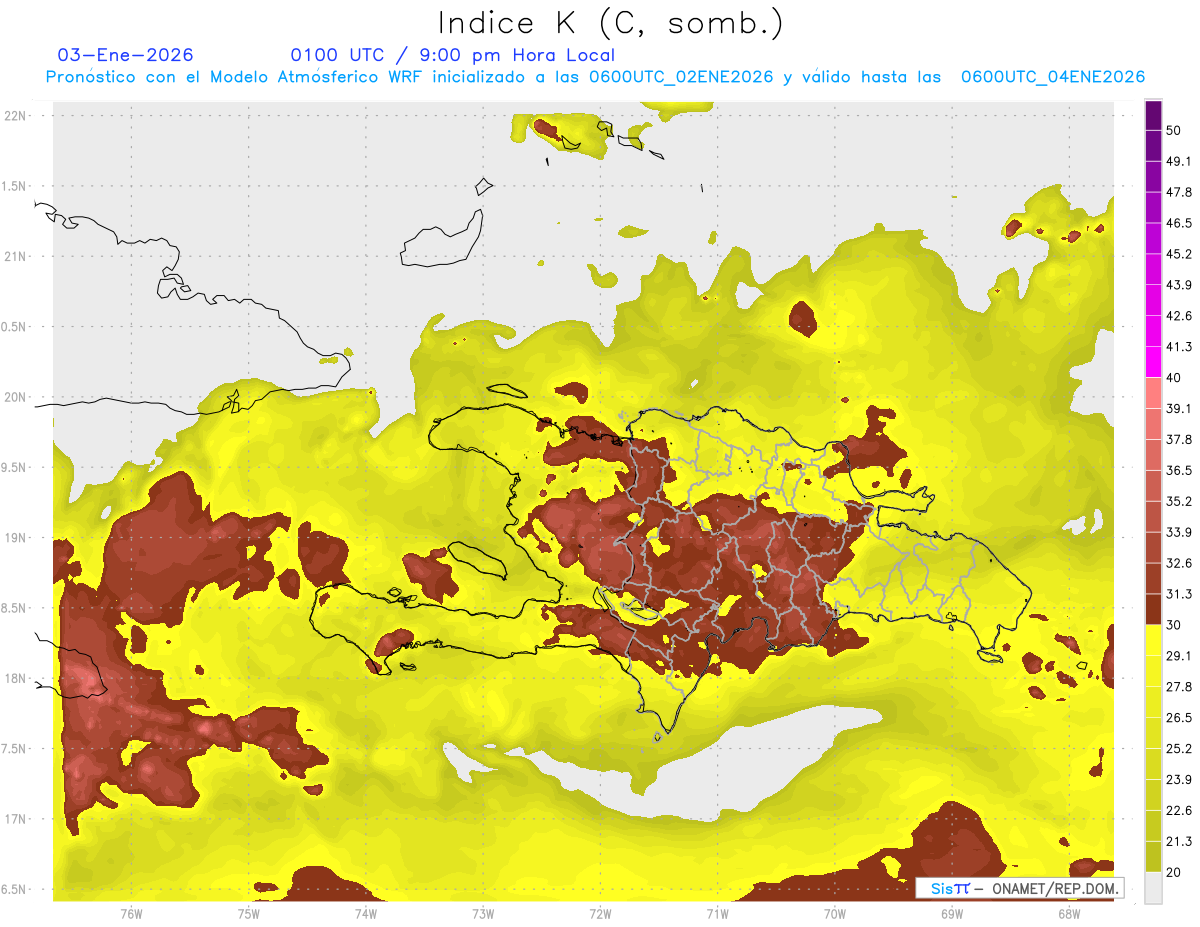The width and height of the screenshot is (1200, 927).
Task: Click the "0600UTC_04ENE2026" valid-until timestamp
Action: tap(1053, 77)
